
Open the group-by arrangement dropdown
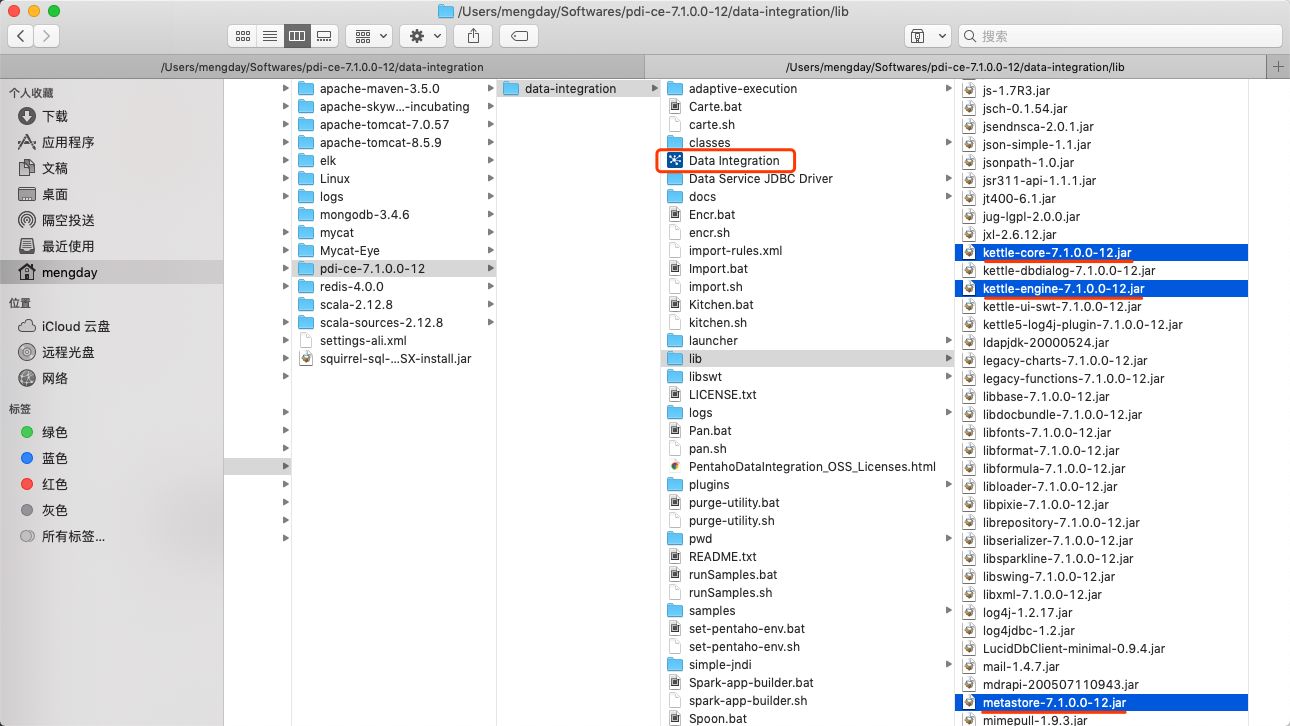click(368, 36)
